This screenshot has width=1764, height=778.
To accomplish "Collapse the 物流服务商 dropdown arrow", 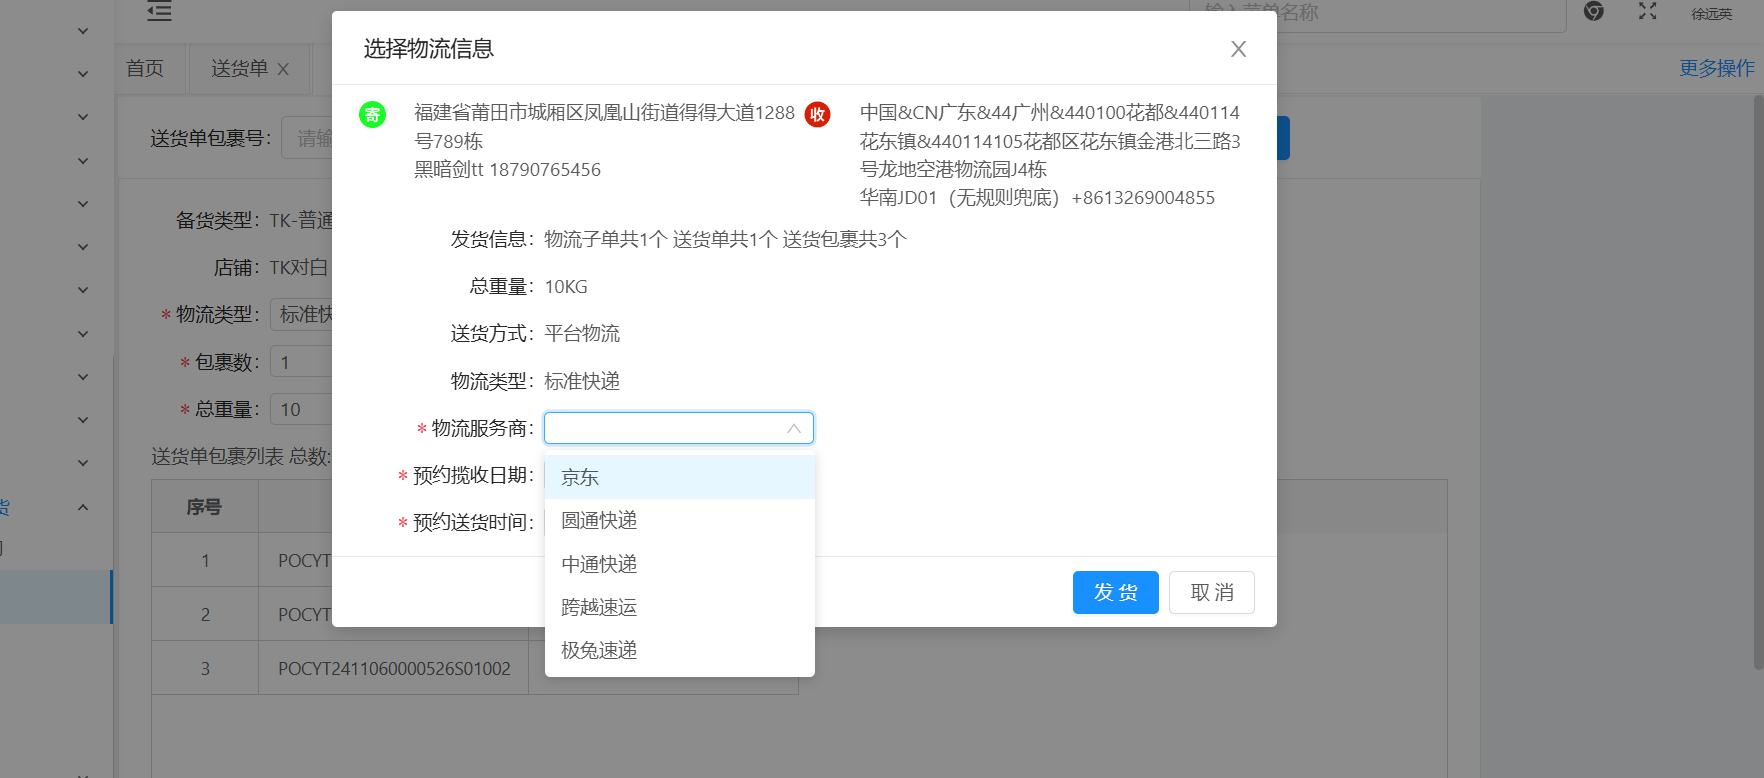I will [794, 428].
